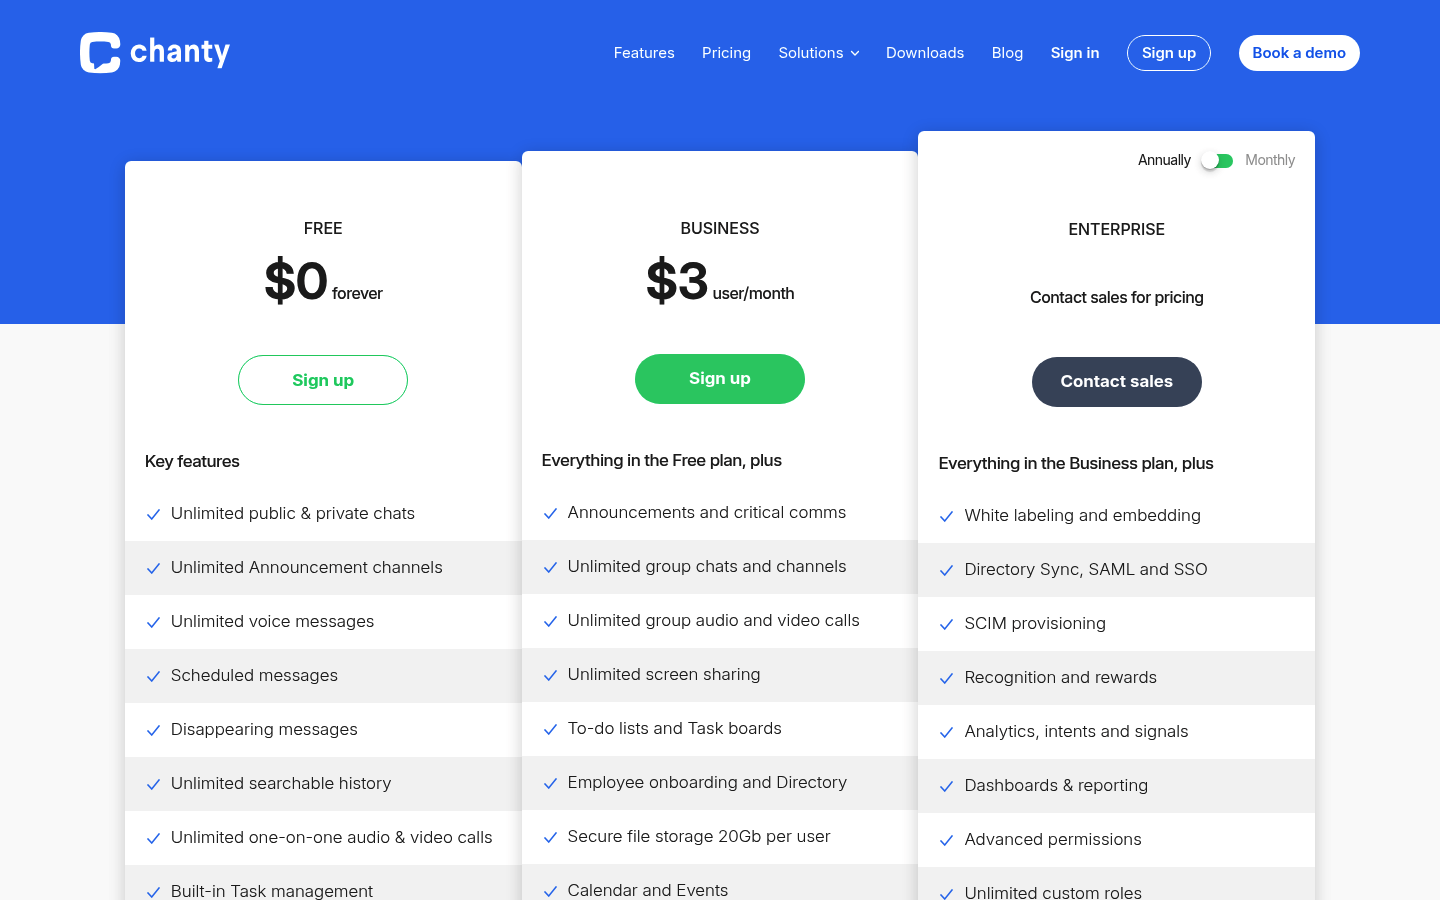
Task: Click the Sign in link
Action: click(x=1075, y=53)
